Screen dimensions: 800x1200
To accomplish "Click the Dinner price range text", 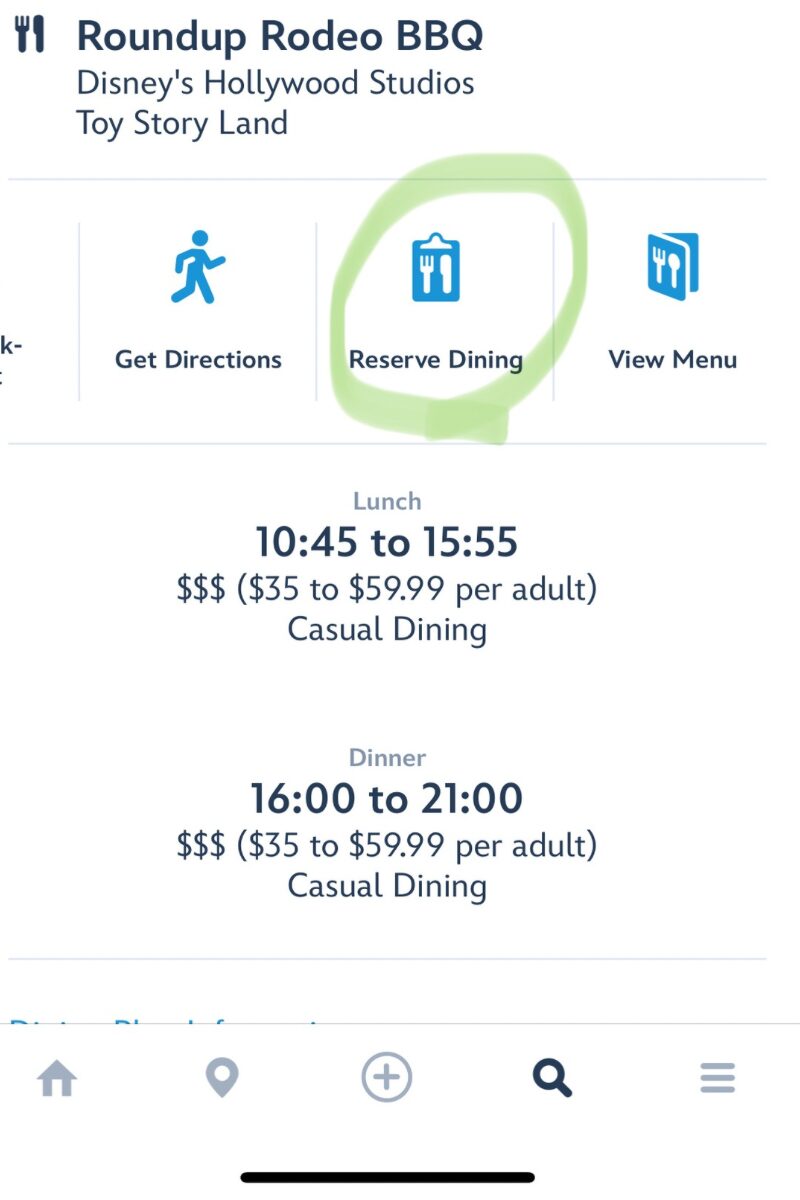I will tap(387, 845).
